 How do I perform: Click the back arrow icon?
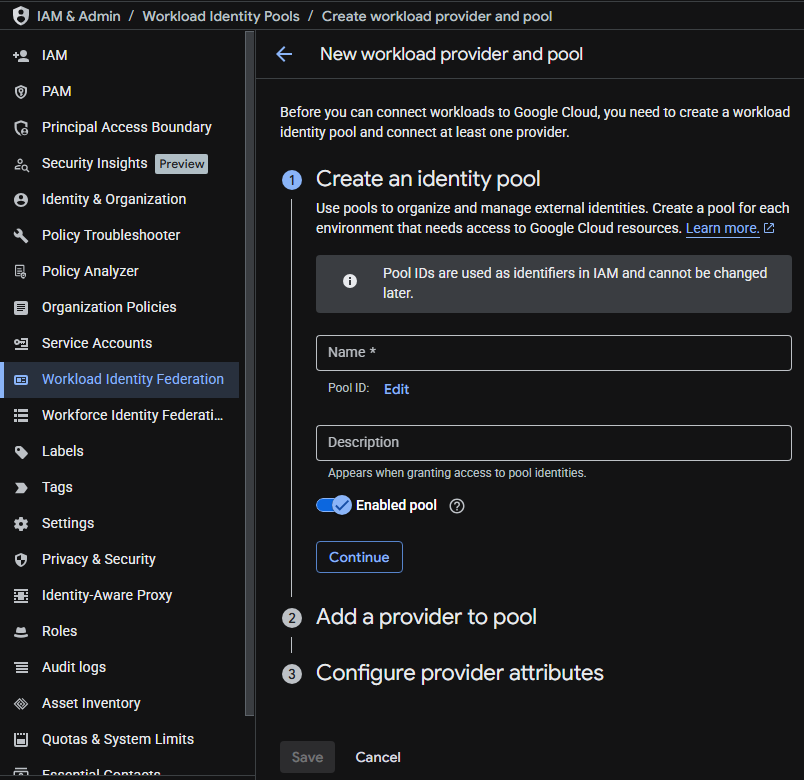point(284,54)
